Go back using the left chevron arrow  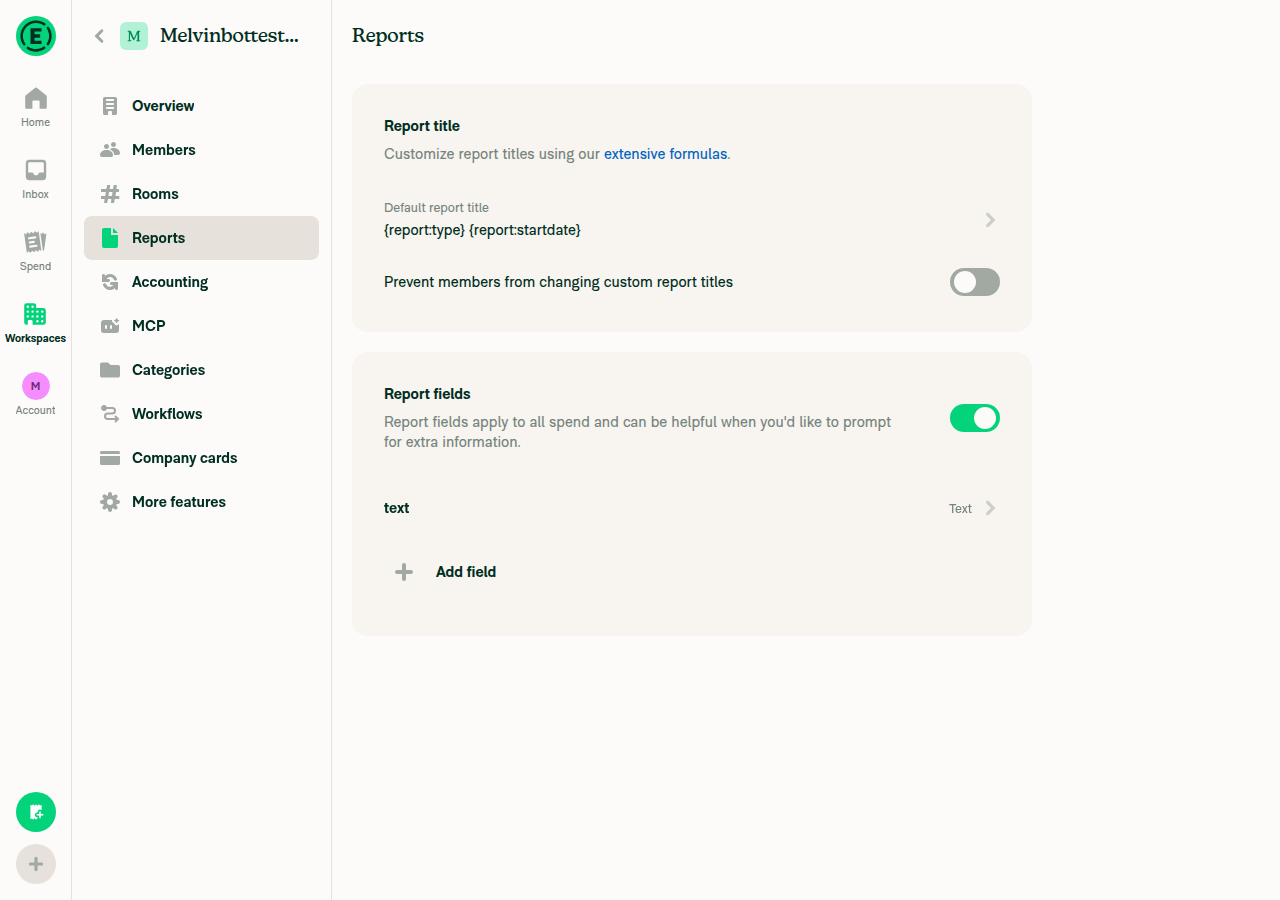(99, 36)
